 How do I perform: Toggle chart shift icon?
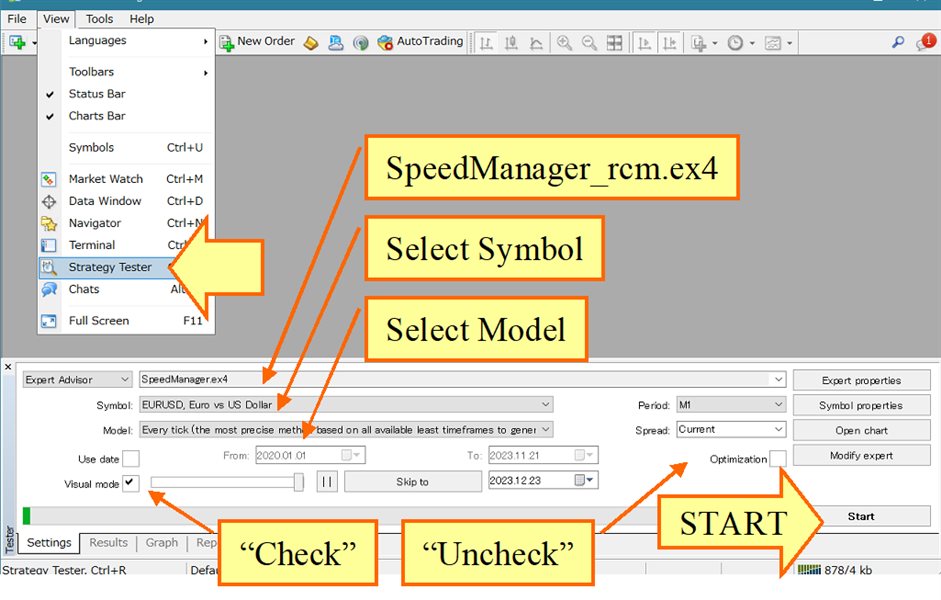[x=669, y=43]
